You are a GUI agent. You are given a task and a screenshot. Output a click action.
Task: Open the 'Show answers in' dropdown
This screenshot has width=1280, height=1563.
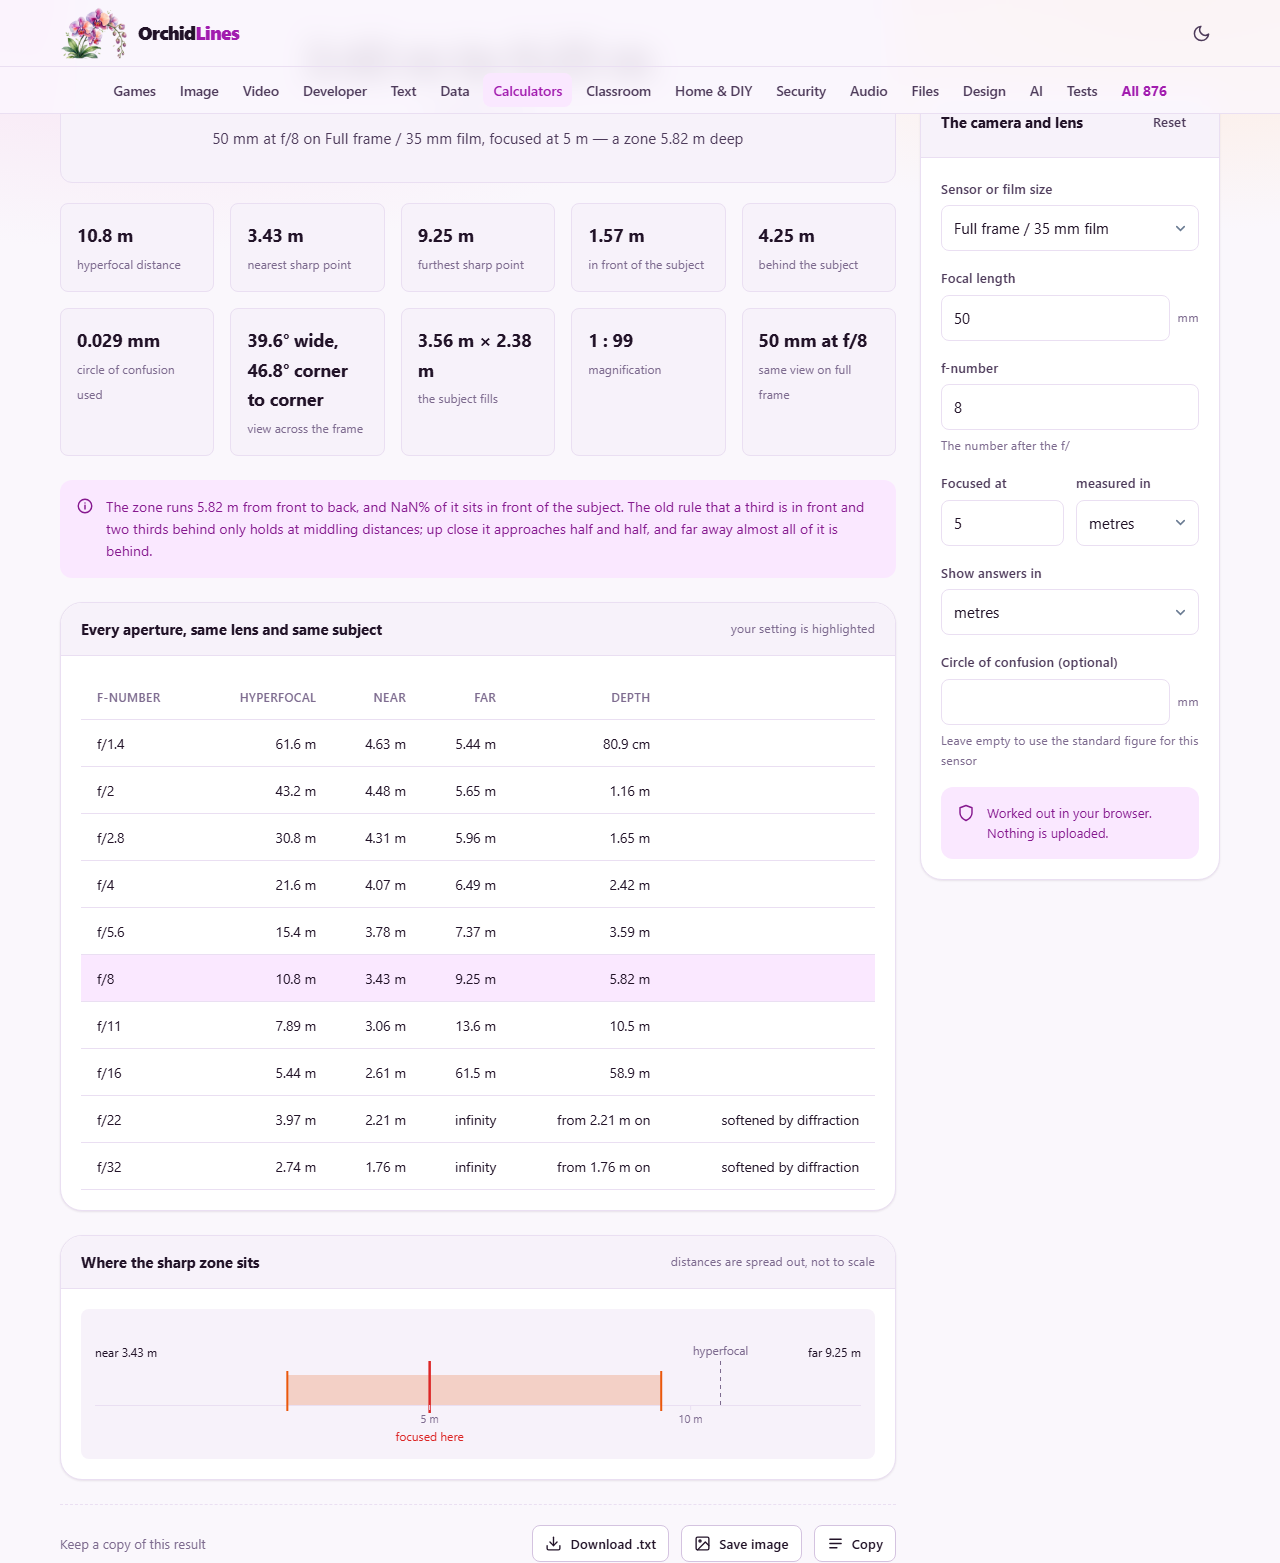[x=1069, y=612]
